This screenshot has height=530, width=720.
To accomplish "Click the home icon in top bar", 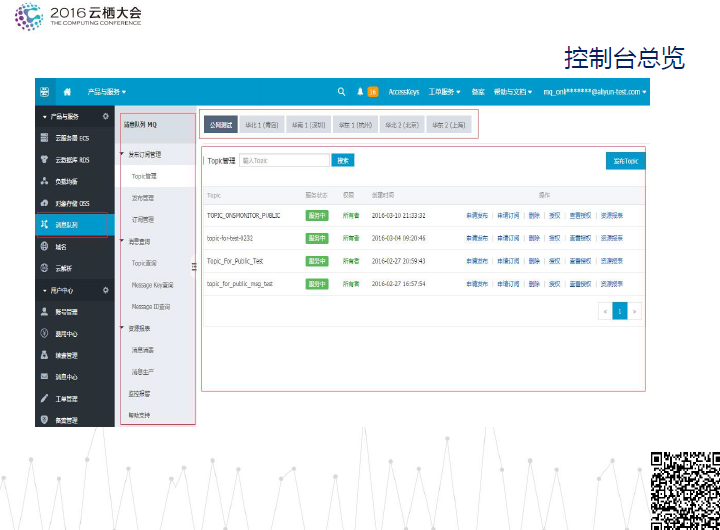I will (x=68, y=91).
